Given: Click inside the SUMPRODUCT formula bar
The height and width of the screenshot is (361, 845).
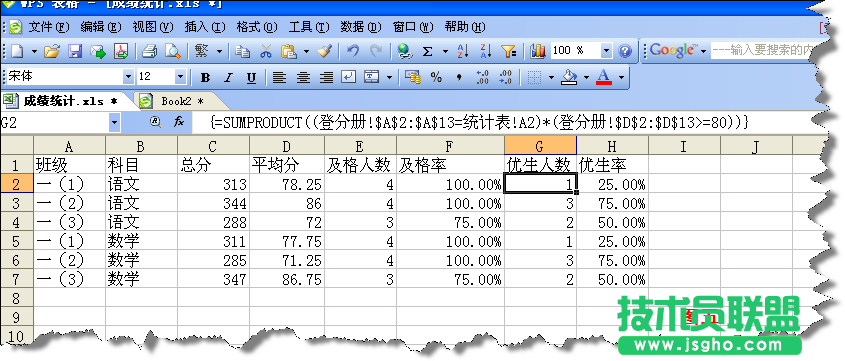Looking at the screenshot, I should coord(480,123).
